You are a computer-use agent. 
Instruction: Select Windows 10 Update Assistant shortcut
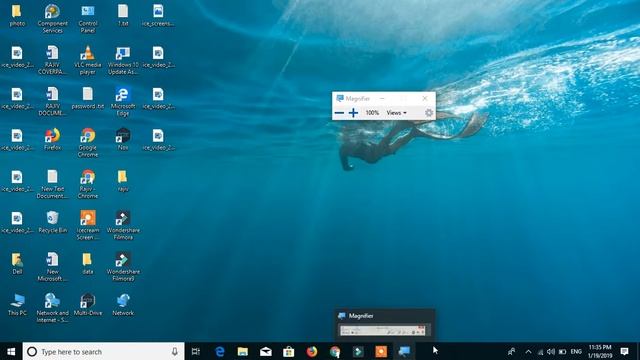click(x=123, y=60)
